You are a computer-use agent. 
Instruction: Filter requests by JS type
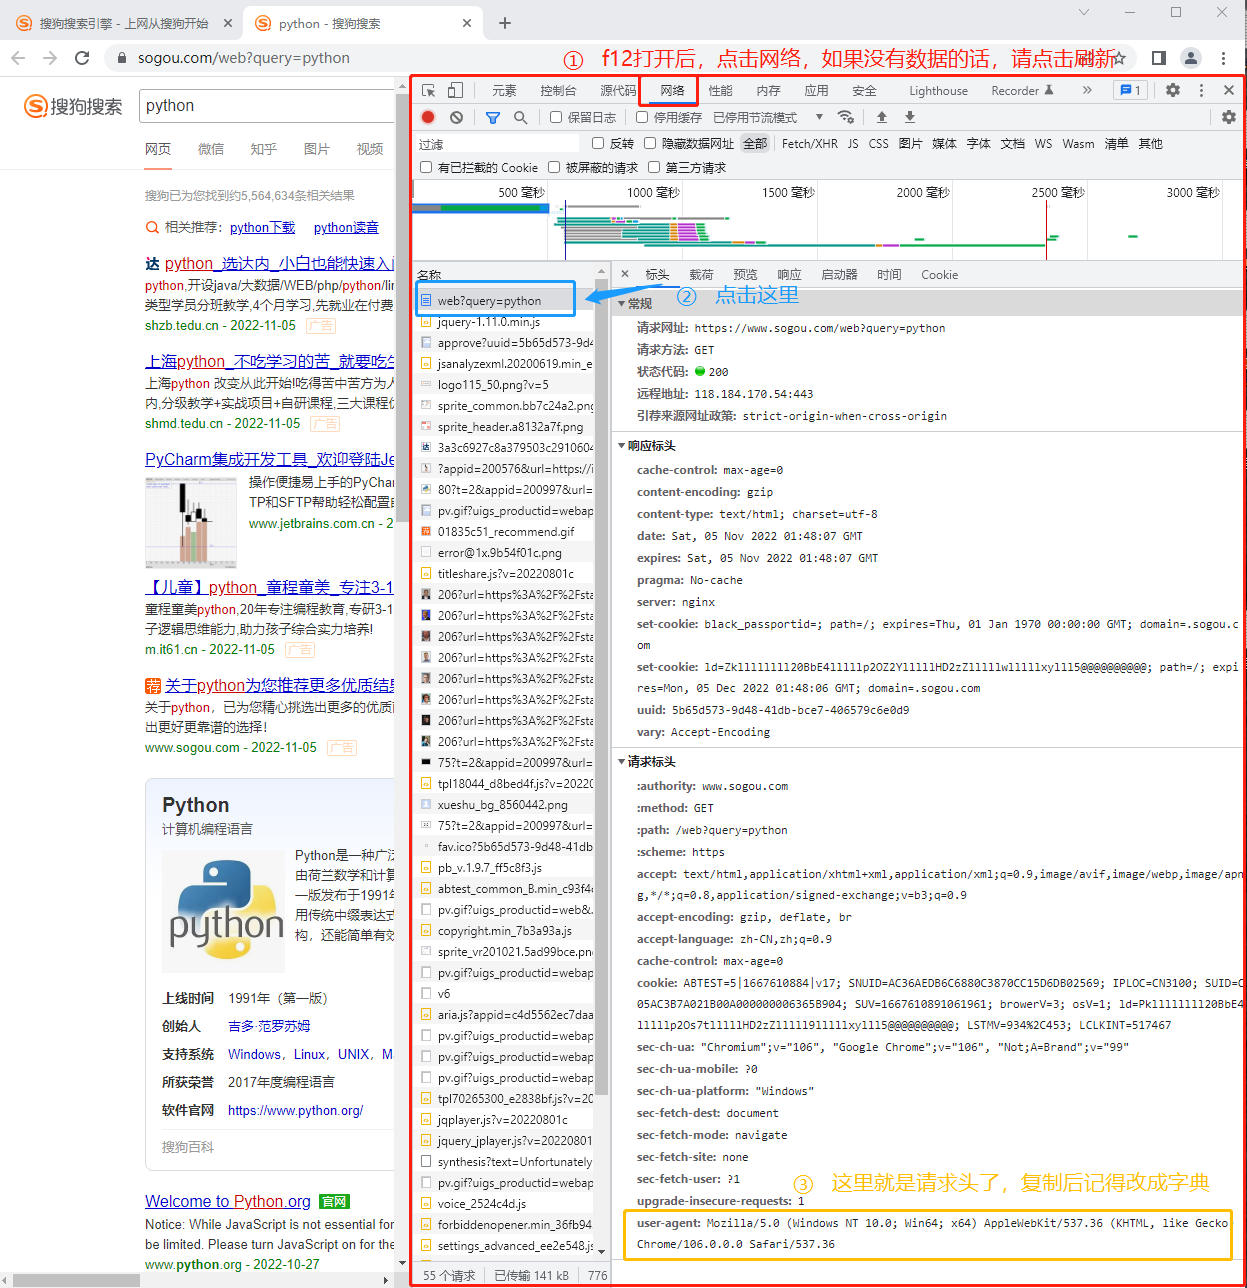click(853, 143)
